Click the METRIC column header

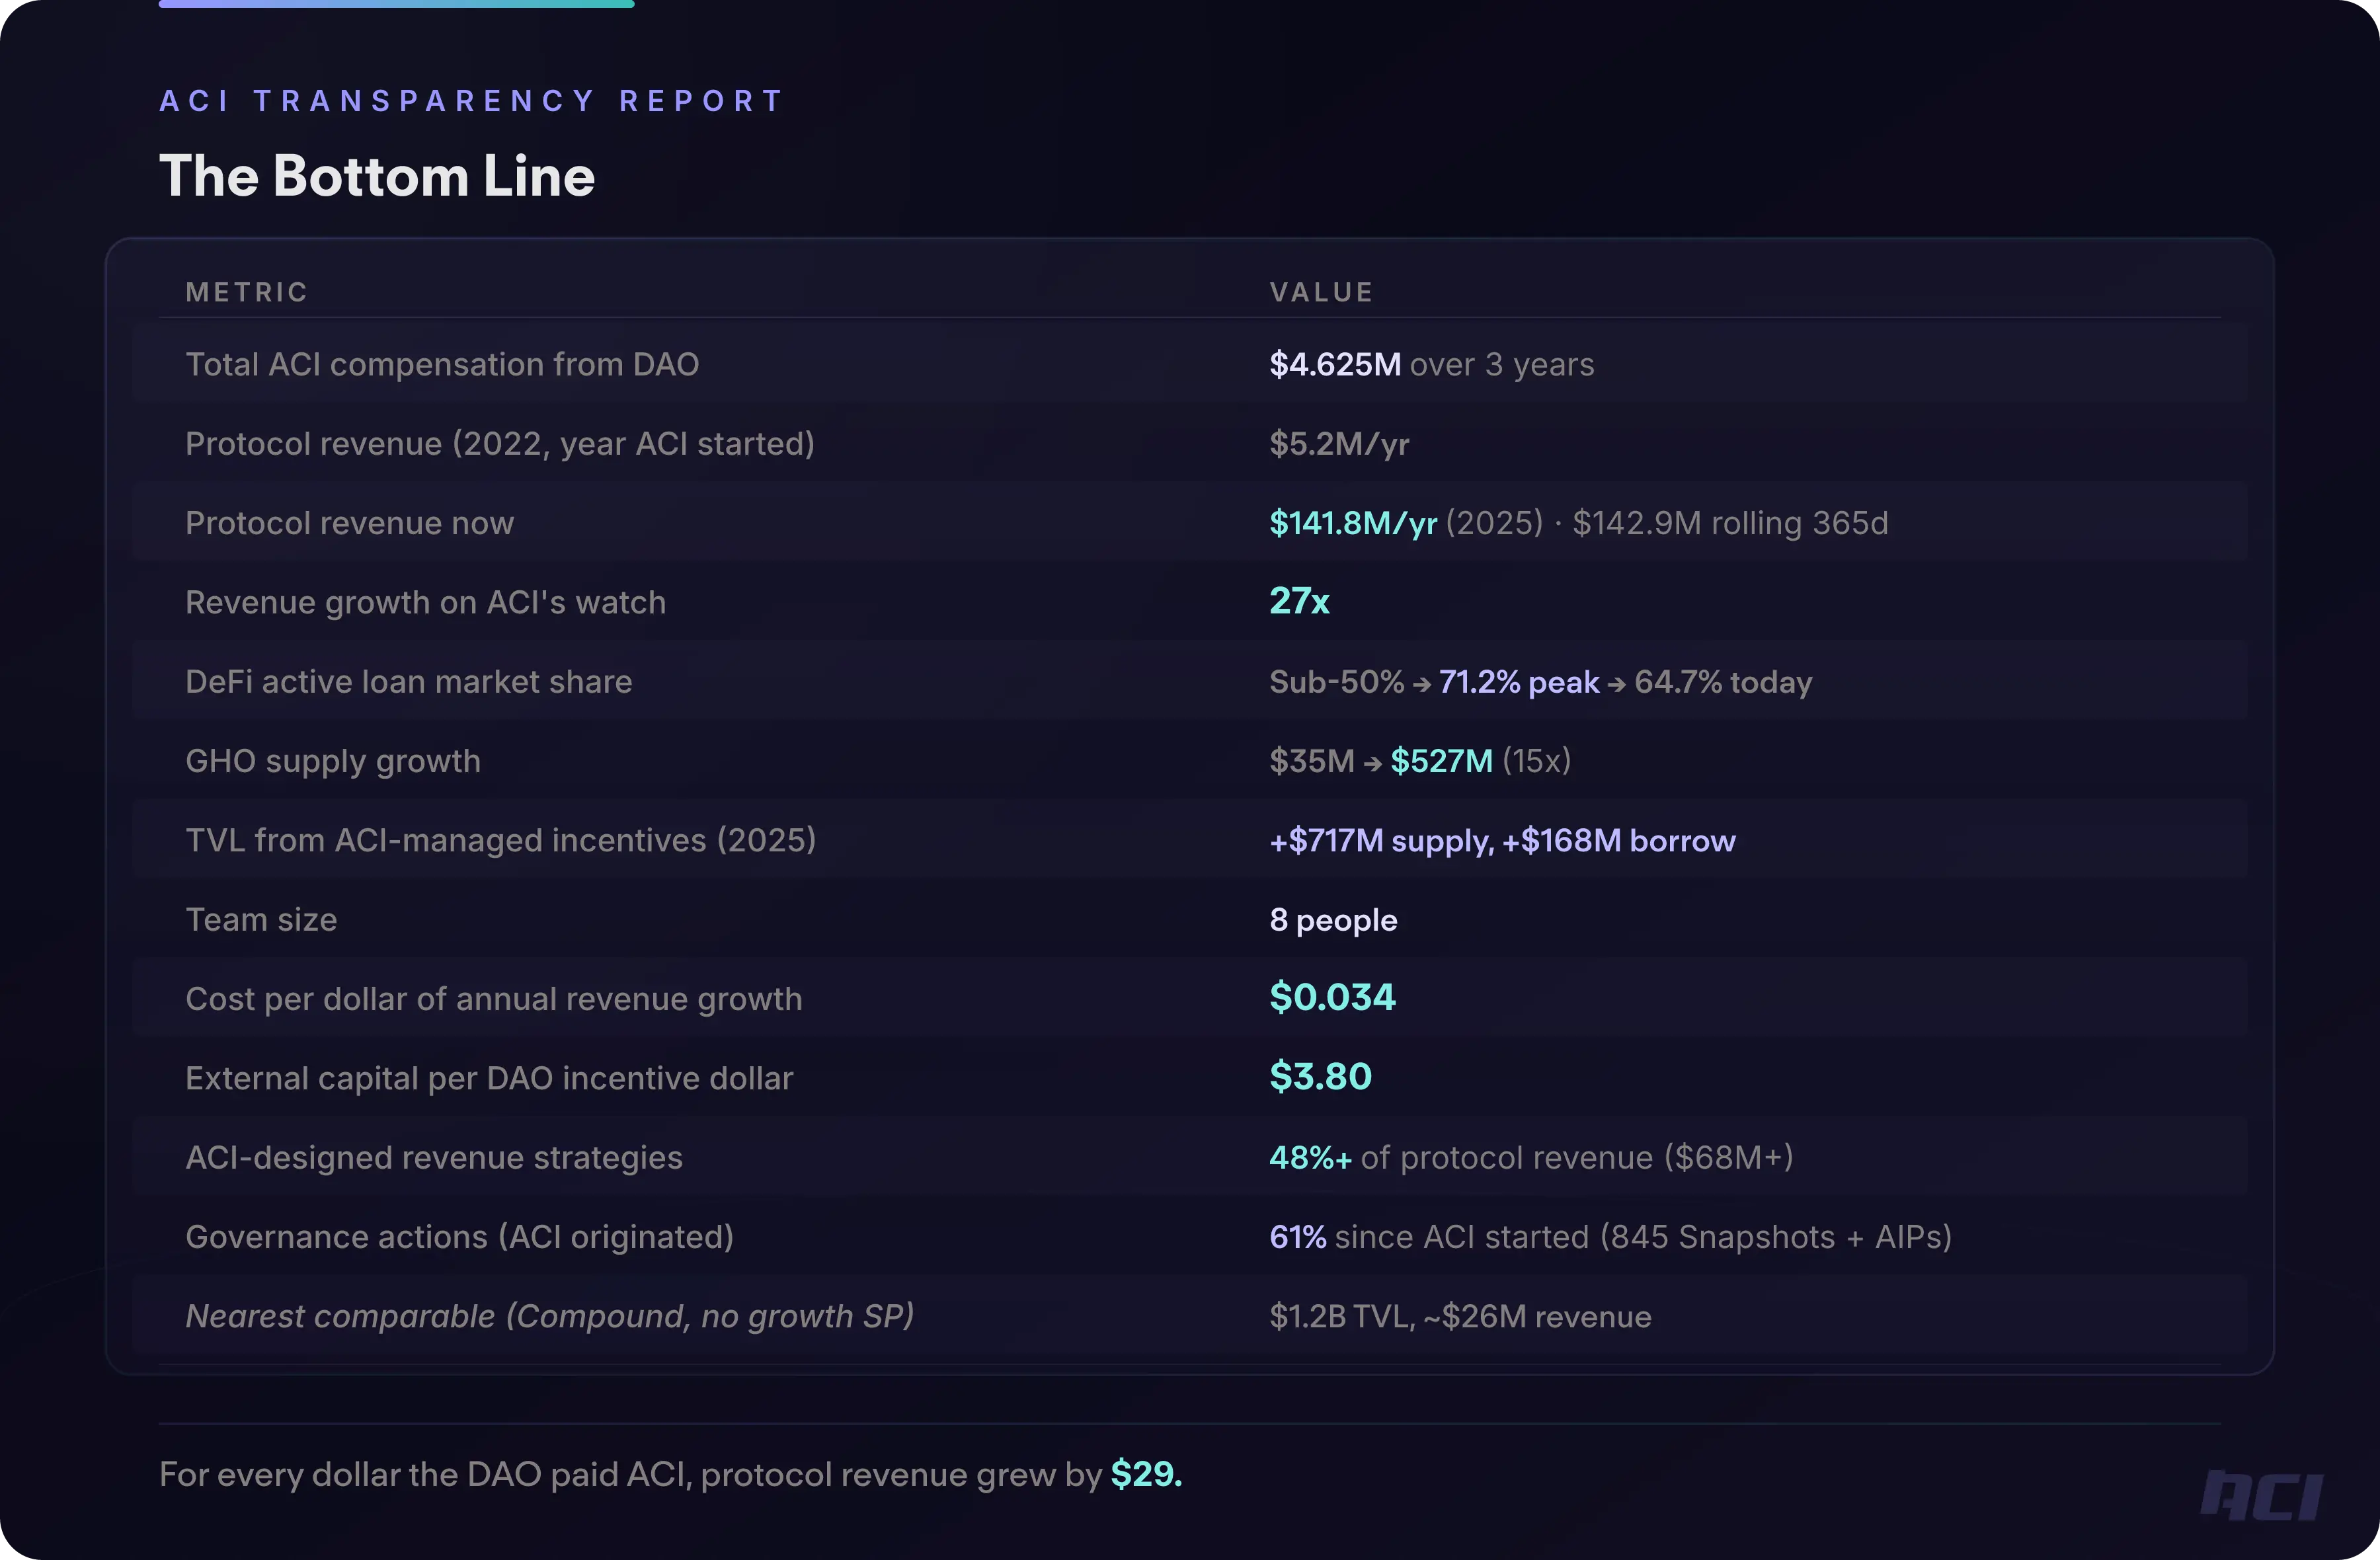247,292
